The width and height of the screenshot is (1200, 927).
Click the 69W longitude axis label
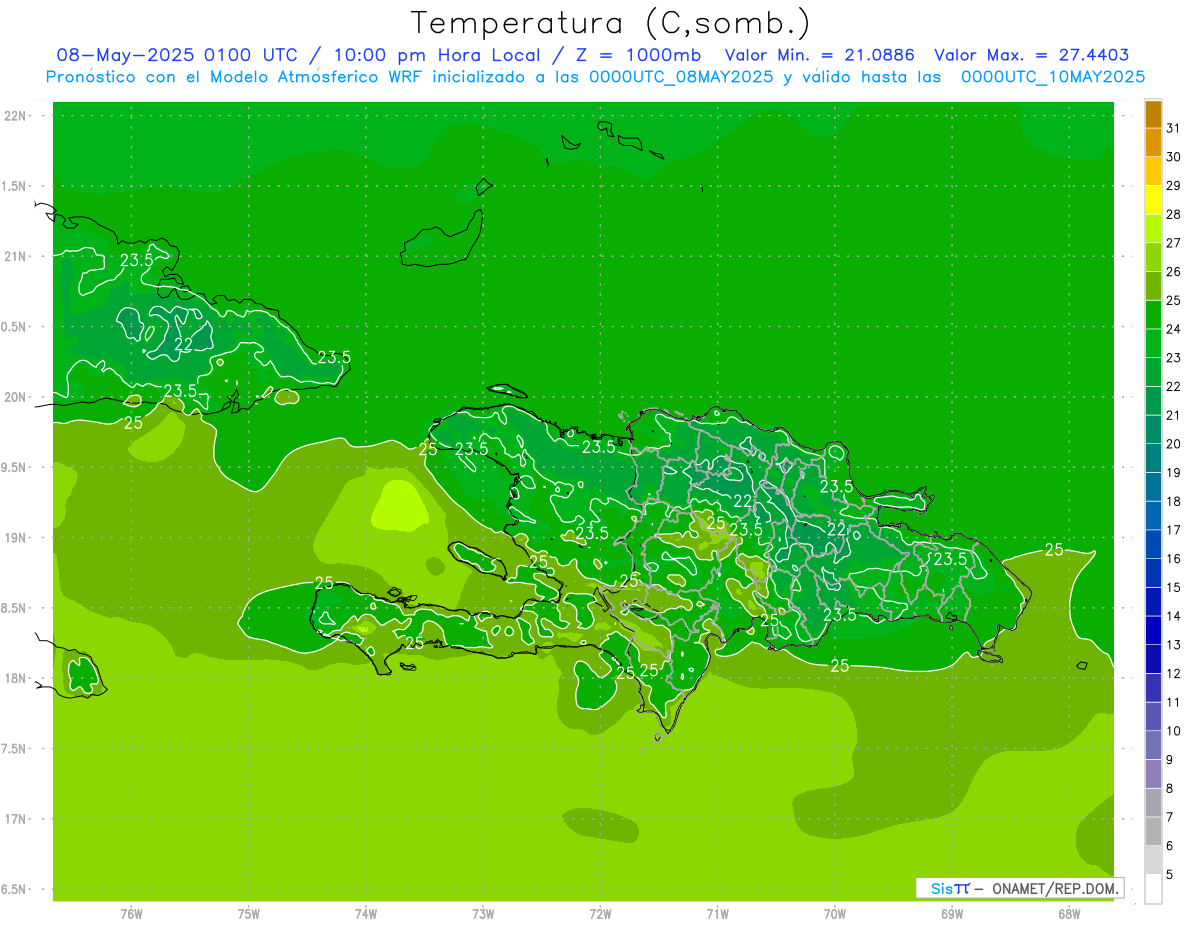pyautogui.click(x=952, y=914)
